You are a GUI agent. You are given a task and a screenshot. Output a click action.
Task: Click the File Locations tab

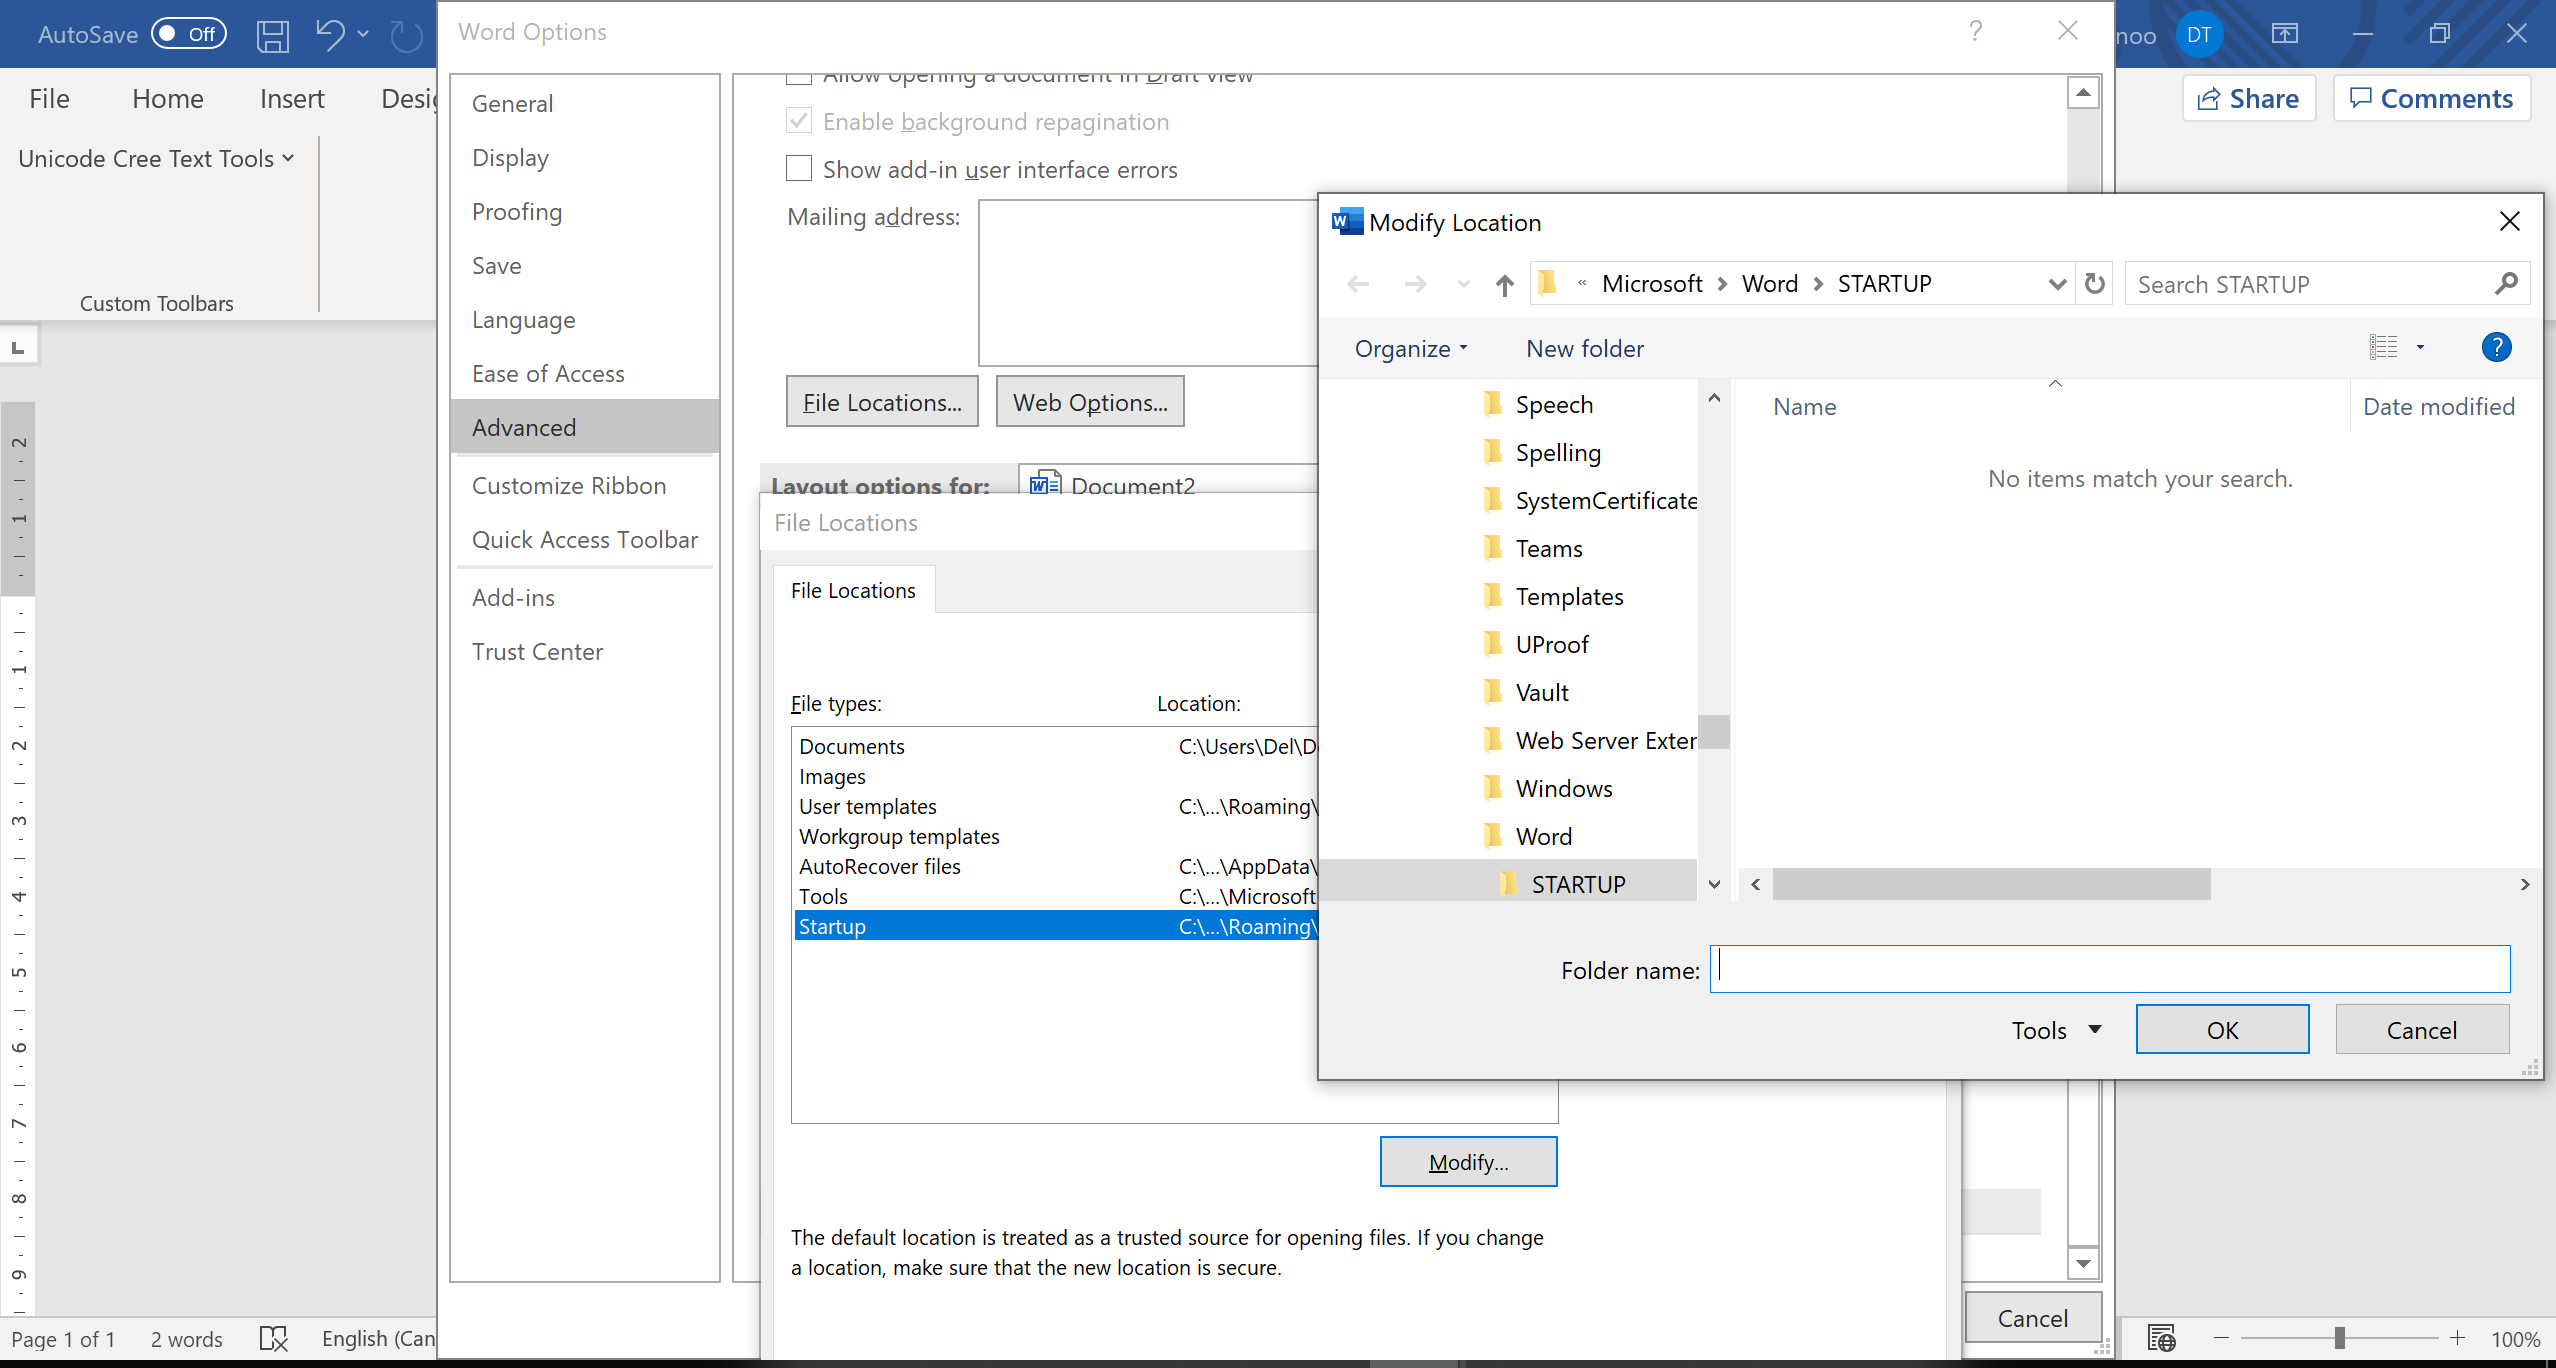point(853,590)
